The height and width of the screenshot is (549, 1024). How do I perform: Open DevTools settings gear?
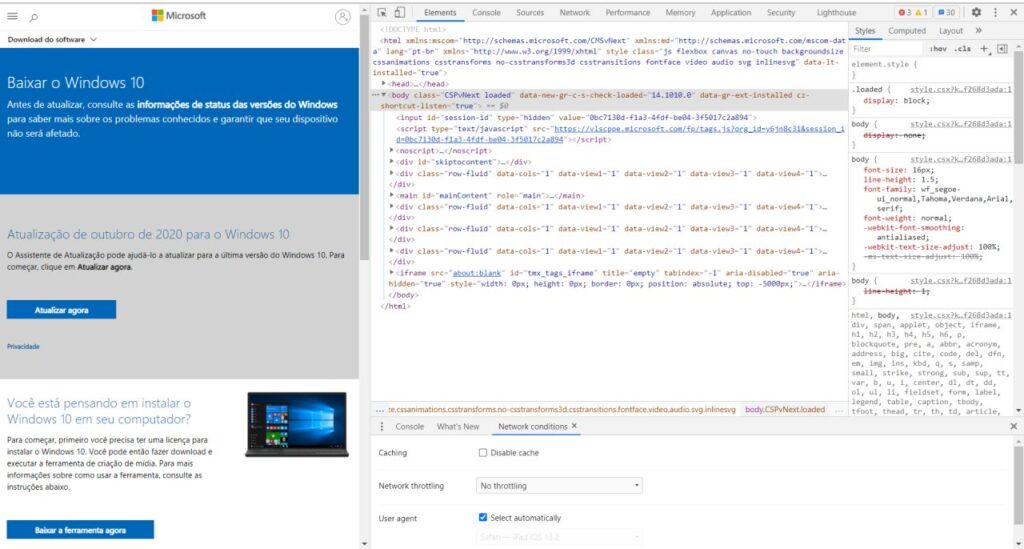(x=976, y=12)
